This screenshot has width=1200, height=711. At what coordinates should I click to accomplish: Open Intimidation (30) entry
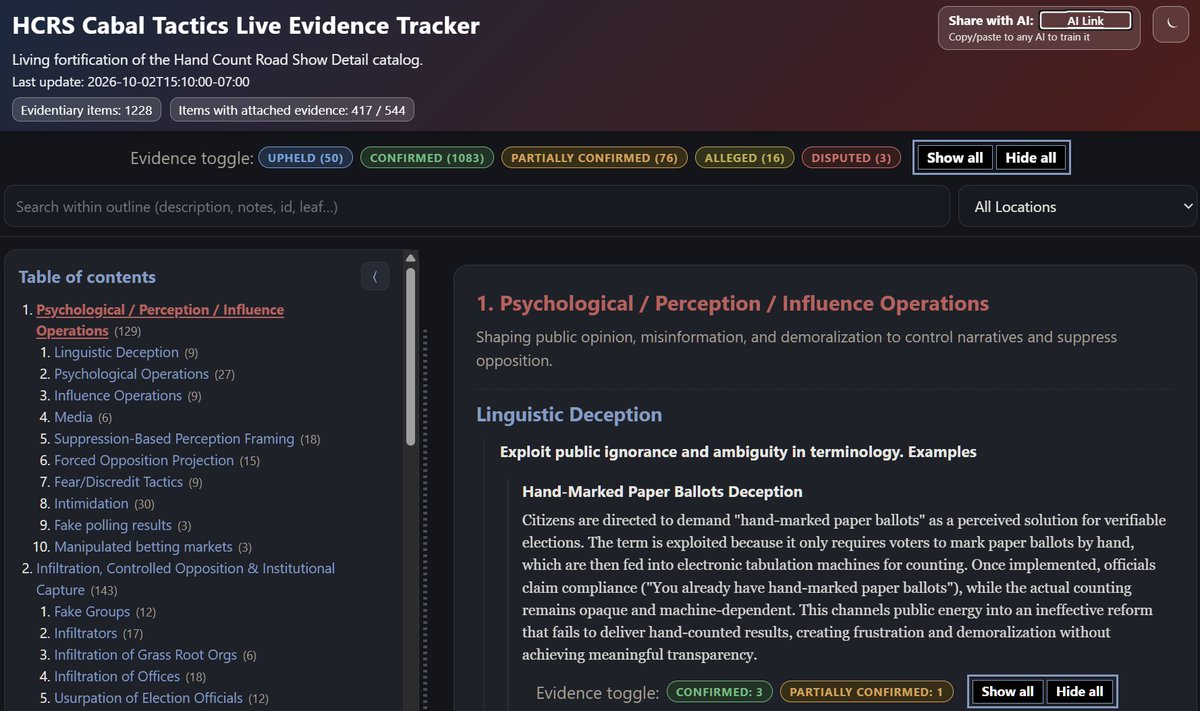(91, 504)
